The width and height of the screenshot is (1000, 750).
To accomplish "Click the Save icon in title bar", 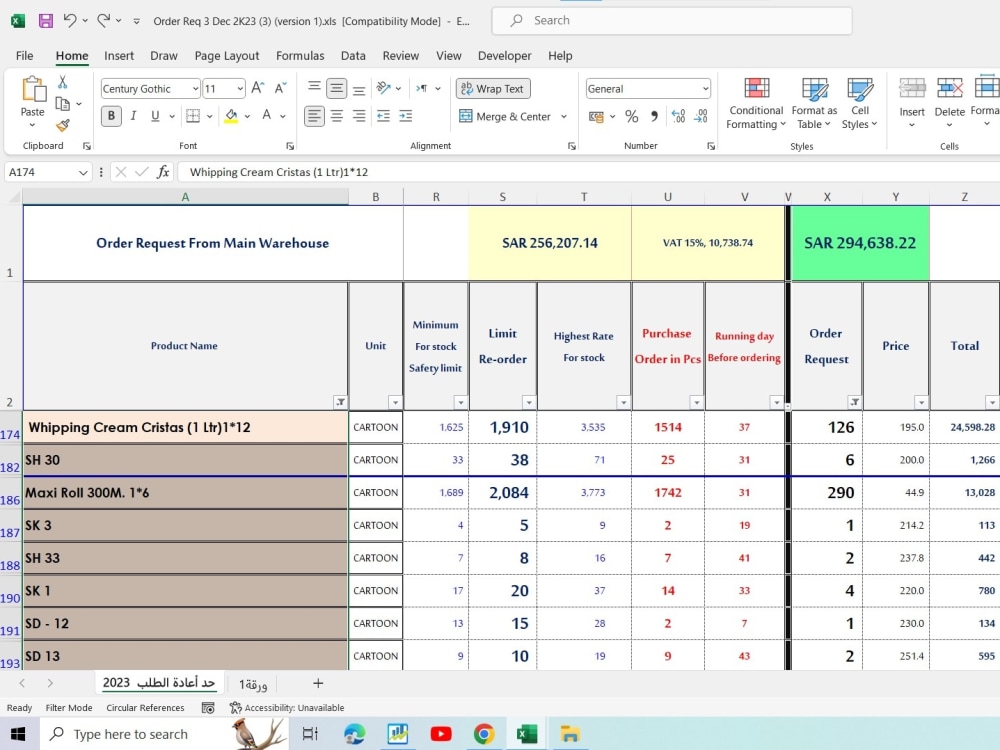I will (46, 20).
